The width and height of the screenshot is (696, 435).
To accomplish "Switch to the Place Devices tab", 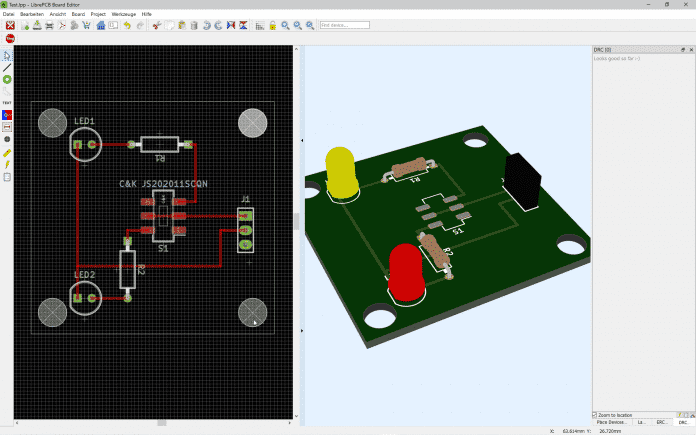I will click(x=612, y=422).
